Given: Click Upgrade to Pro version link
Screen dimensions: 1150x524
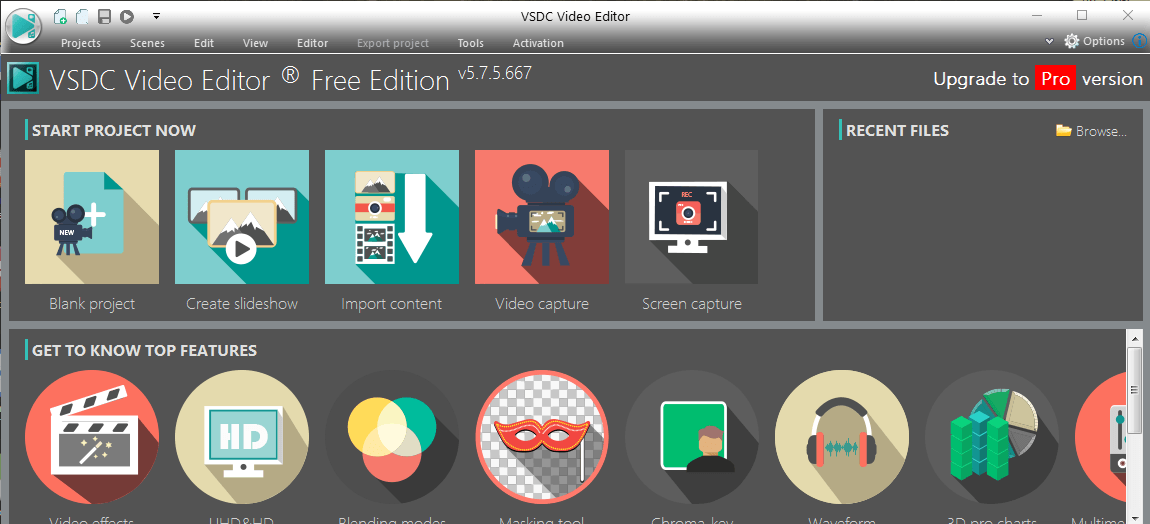Looking at the screenshot, I should tap(1038, 79).
